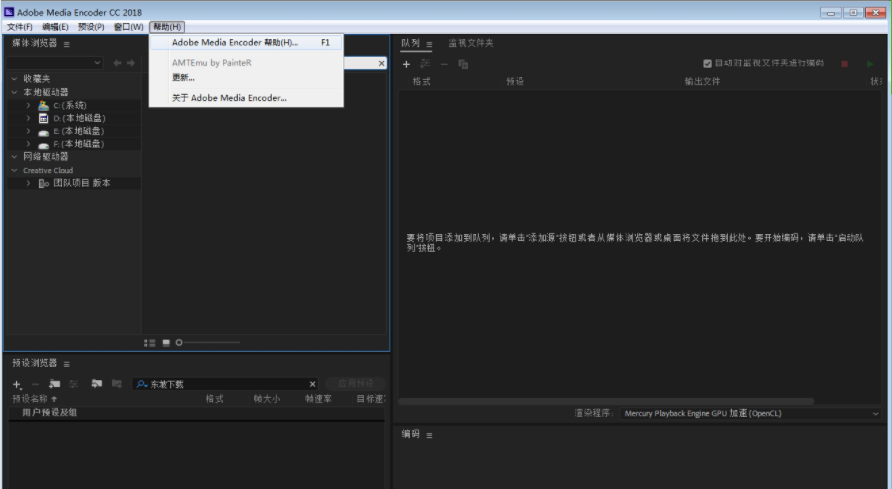Close the 帮助(H) menu
Screen dimensions: 892x489
coord(167,27)
